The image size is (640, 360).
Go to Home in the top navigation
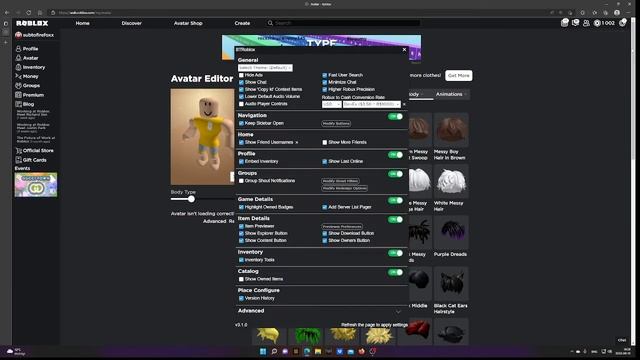(x=82, y=23)
